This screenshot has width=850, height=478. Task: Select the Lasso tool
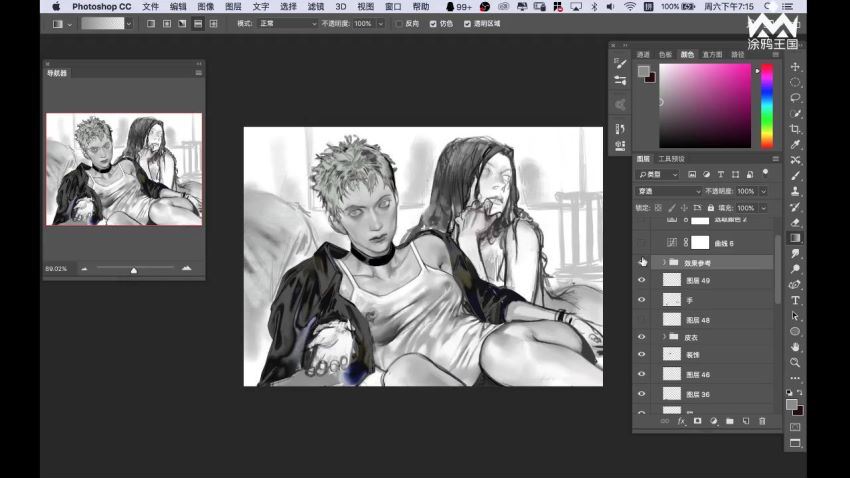(x=795, y=98)
